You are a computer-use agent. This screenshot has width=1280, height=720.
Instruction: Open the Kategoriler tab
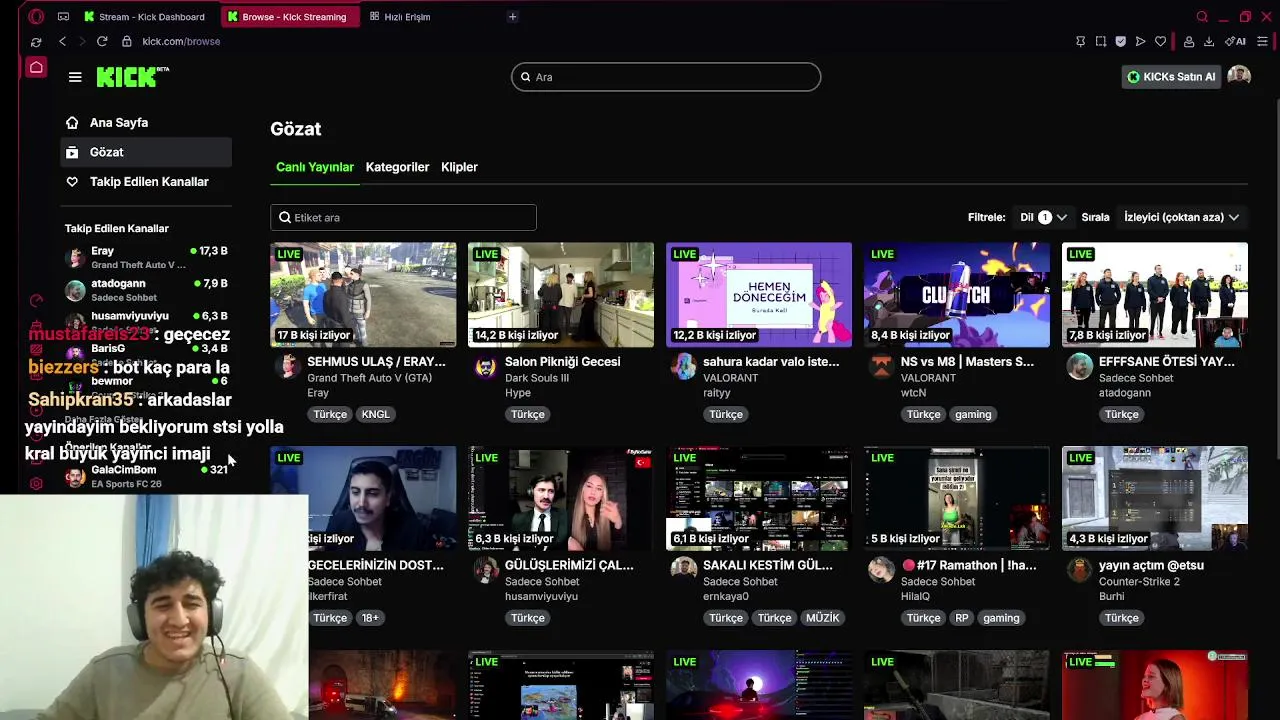(397, 167)
